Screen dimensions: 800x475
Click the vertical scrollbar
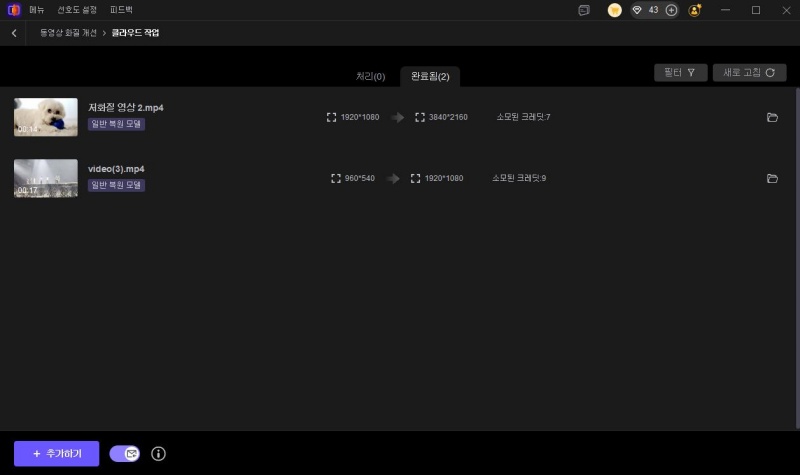point(797,258)
